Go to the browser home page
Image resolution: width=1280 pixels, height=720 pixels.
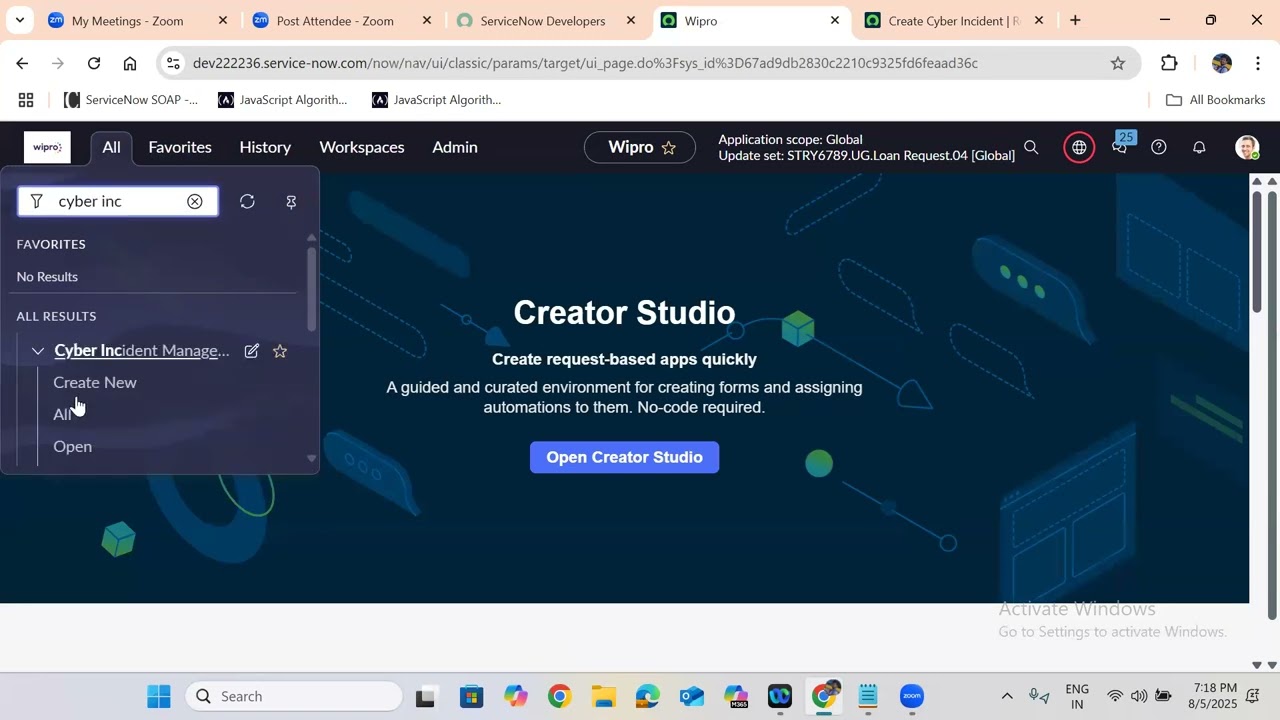(x=130, y=63)
